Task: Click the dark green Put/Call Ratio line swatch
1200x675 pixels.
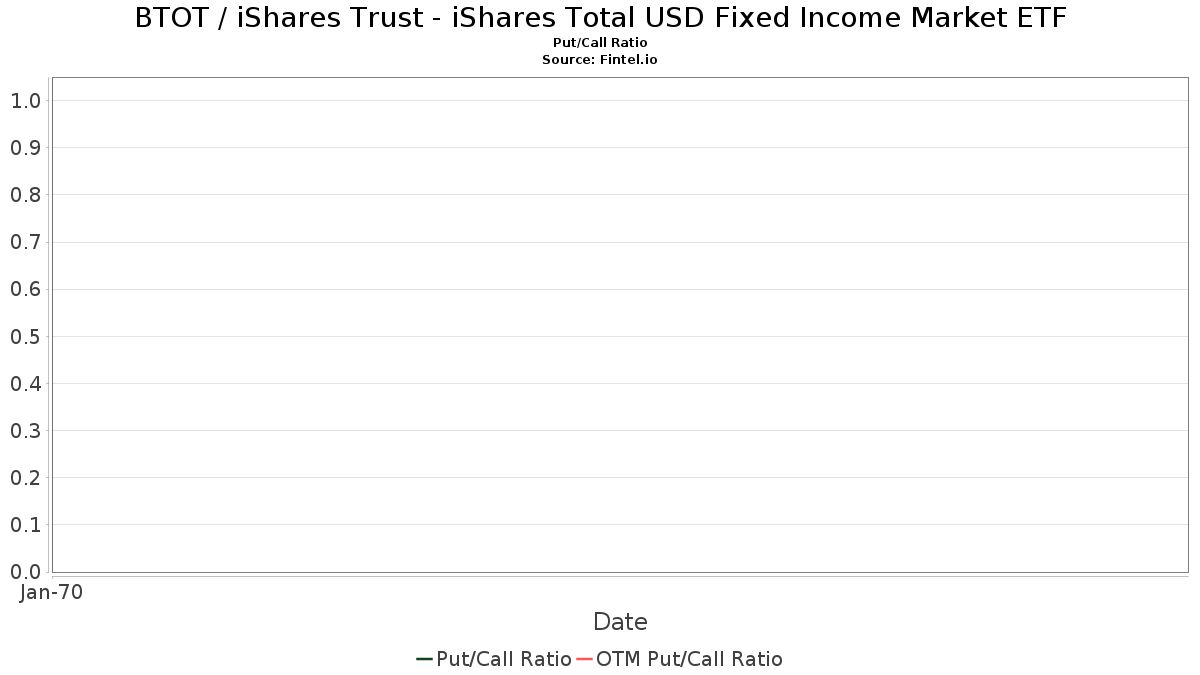Action: click(x=424, y=659)
